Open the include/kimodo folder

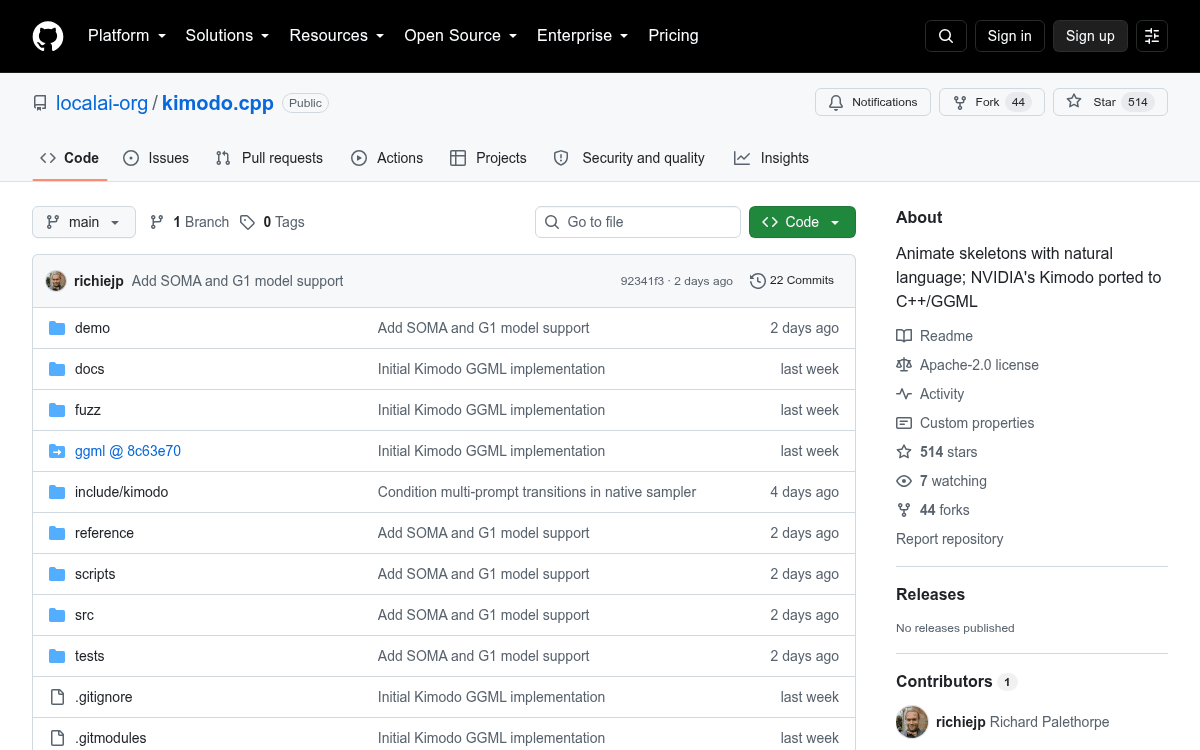pos(121,492)
